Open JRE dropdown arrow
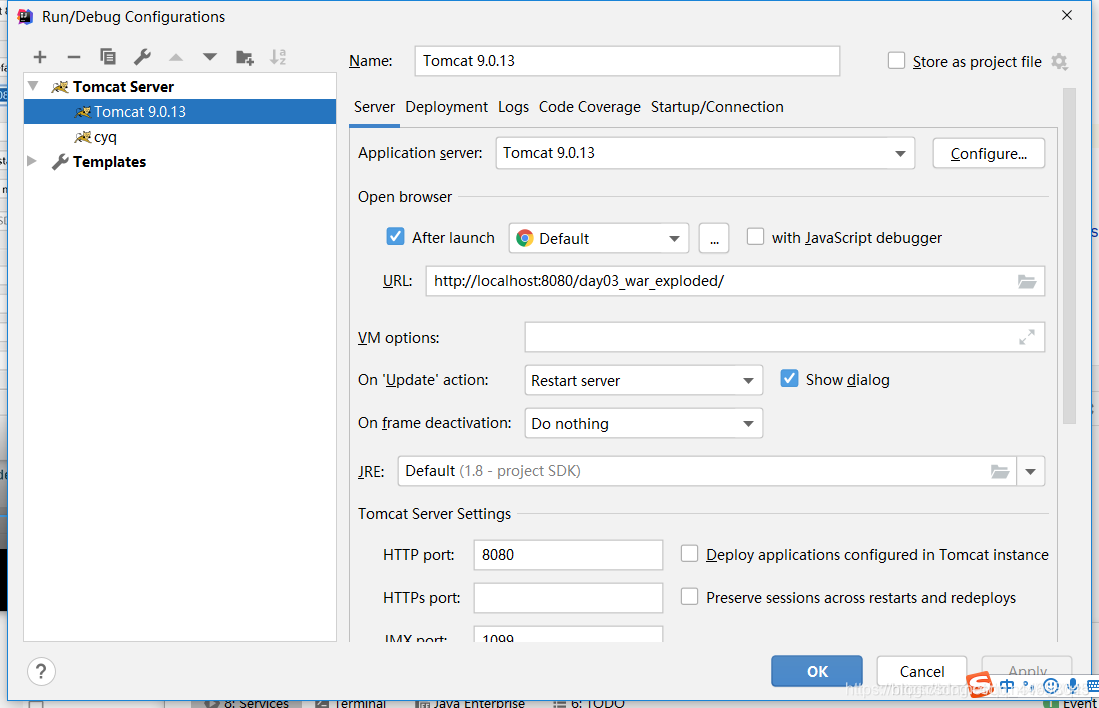The width and height of the screenshot is (1099, 708). (1030, 472)
